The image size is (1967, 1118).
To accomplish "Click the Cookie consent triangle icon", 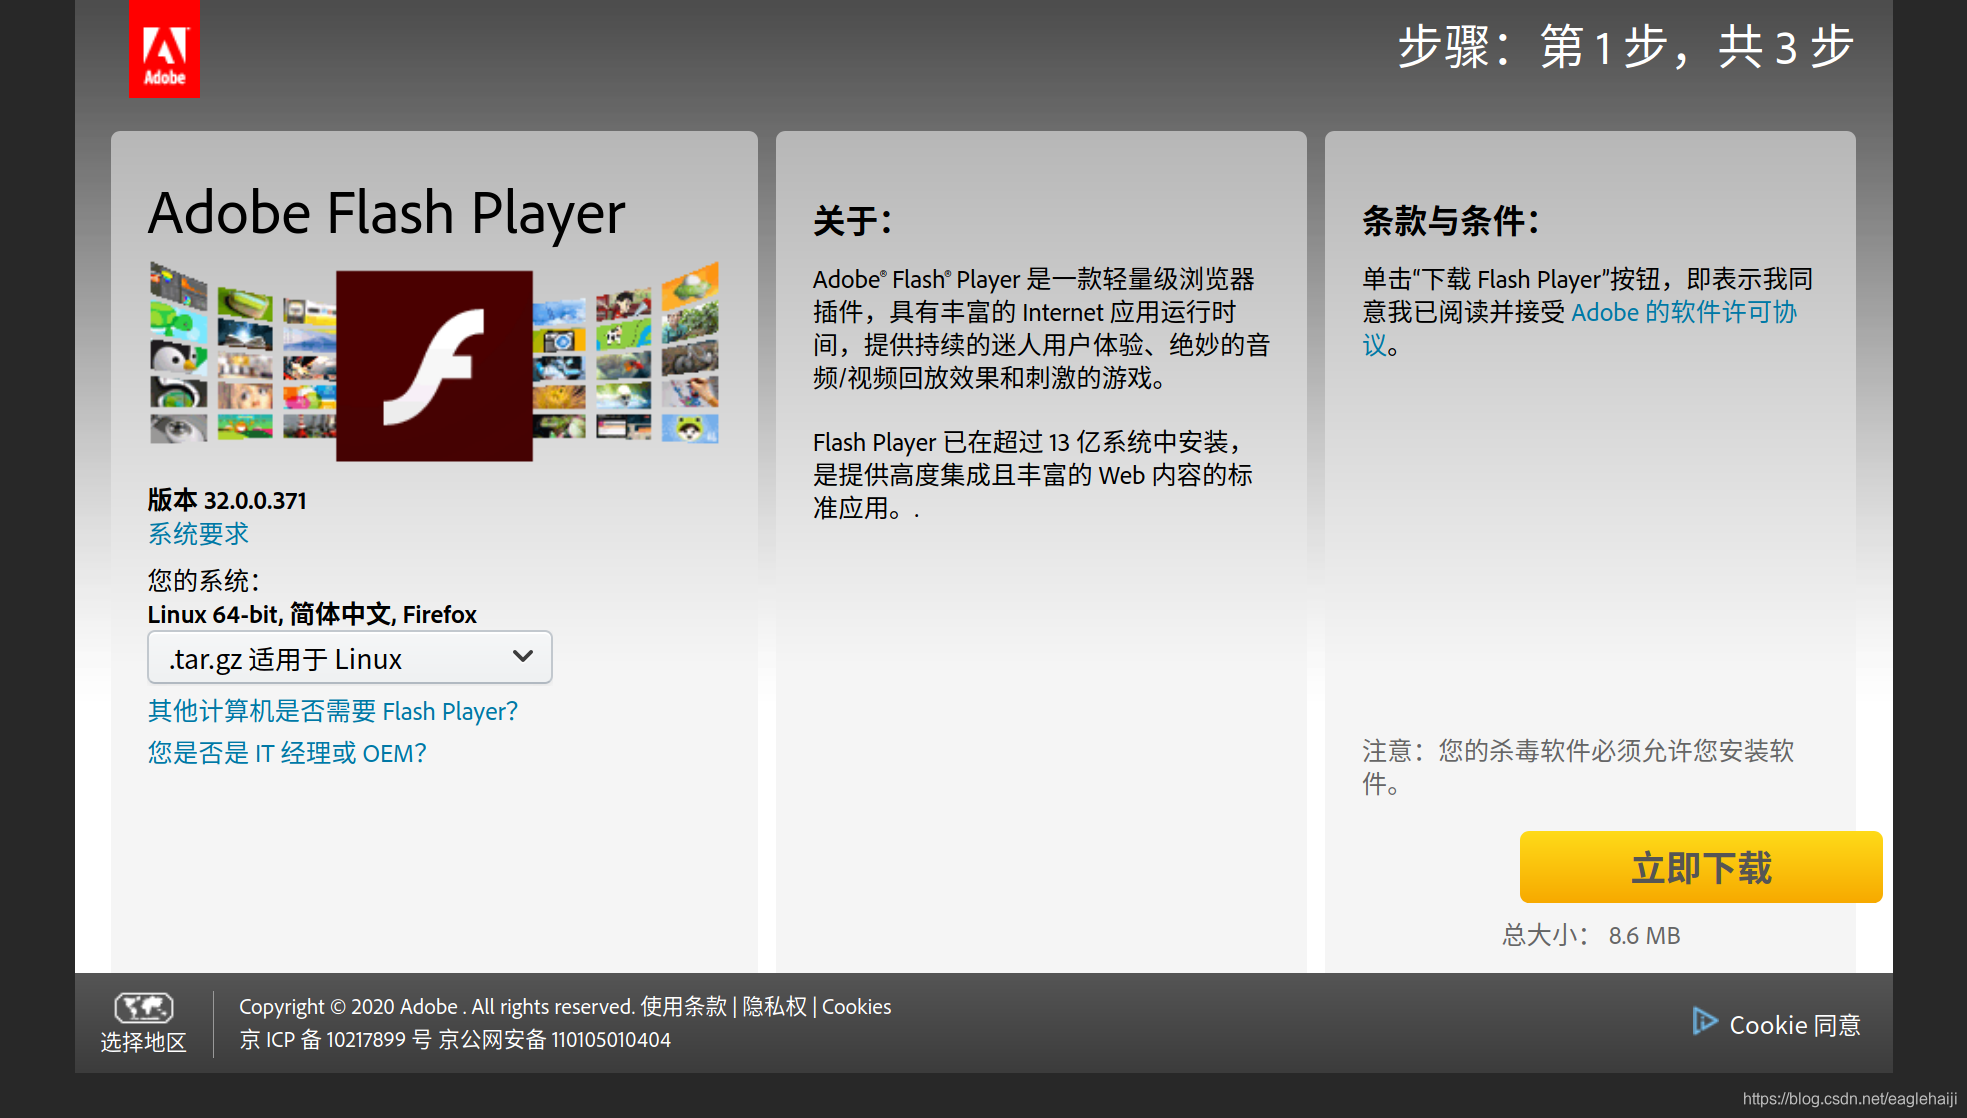I will (1704, 1021).
